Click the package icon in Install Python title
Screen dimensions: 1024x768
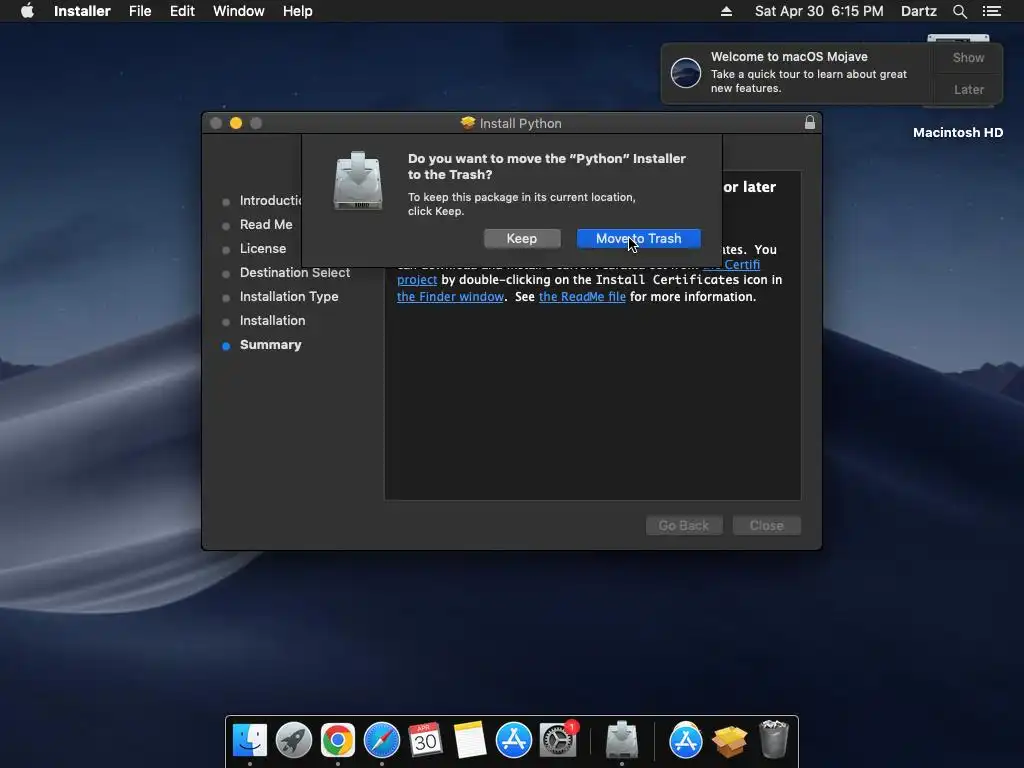click(468, 123)
